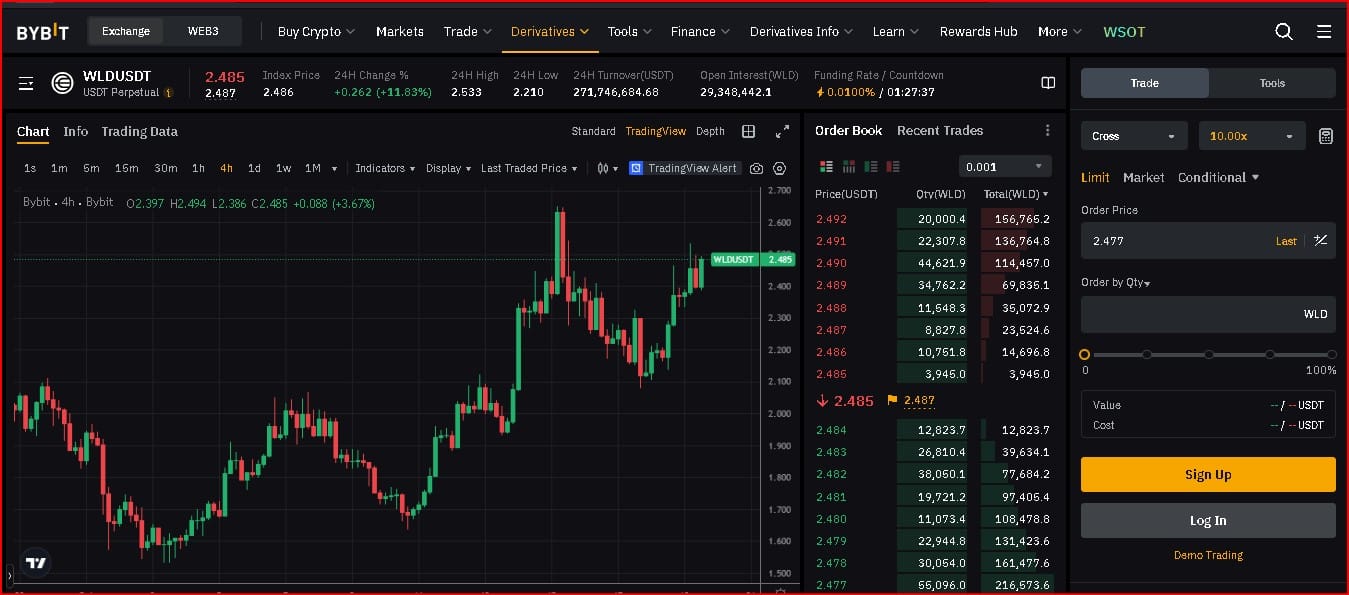Click the Order Price input field
Image resolution: width=1349 pixels, height=595 pixels.
(1175, 241)
